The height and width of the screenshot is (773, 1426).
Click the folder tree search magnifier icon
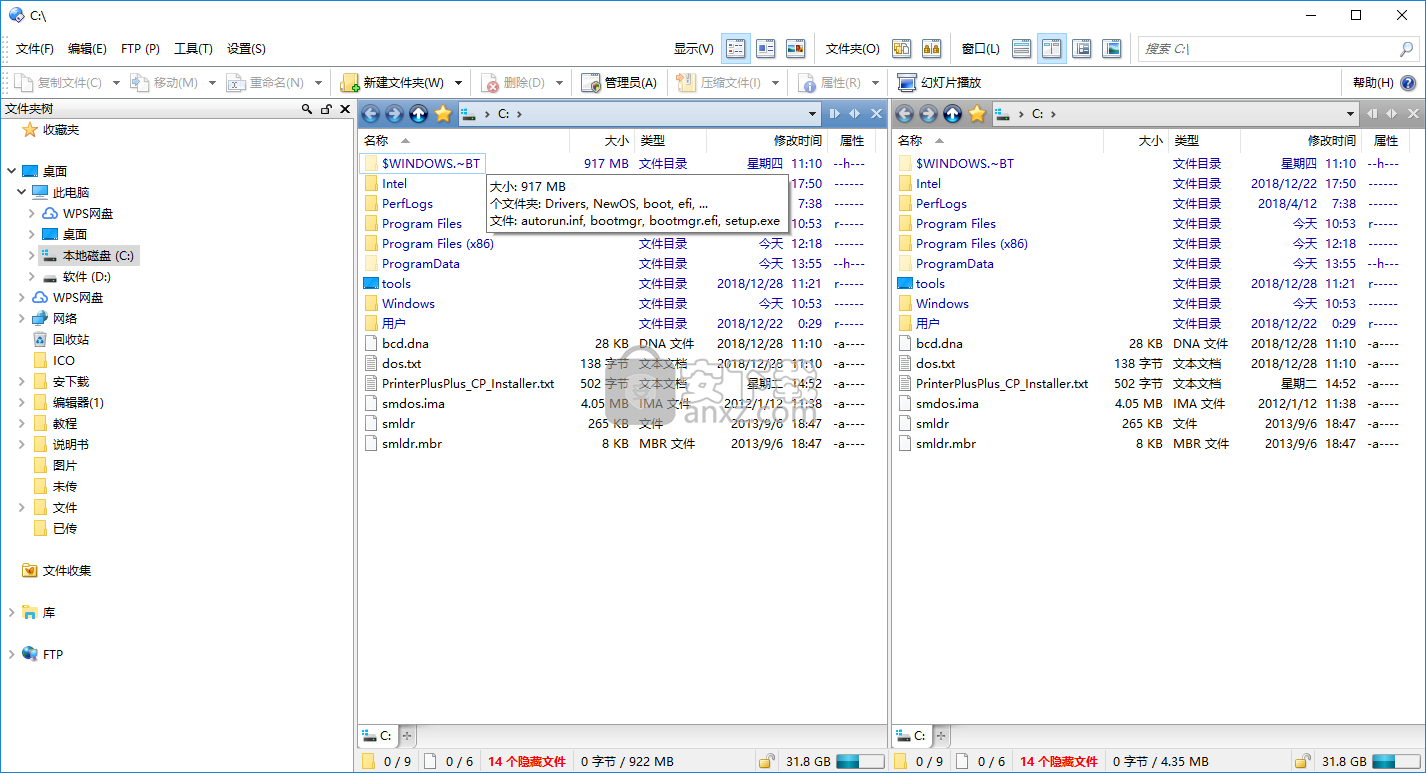pos(307,109)
